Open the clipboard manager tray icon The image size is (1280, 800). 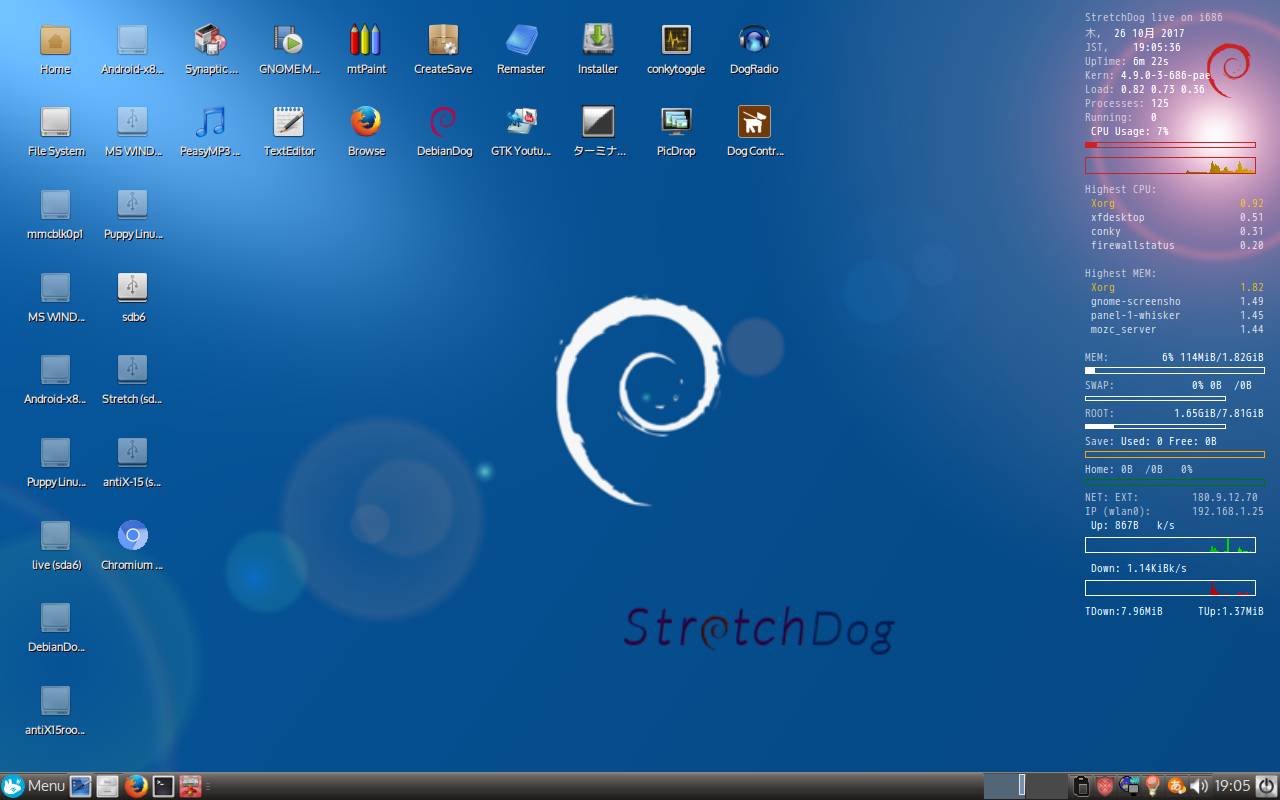pyautogui.click(x=1081, y=786)
